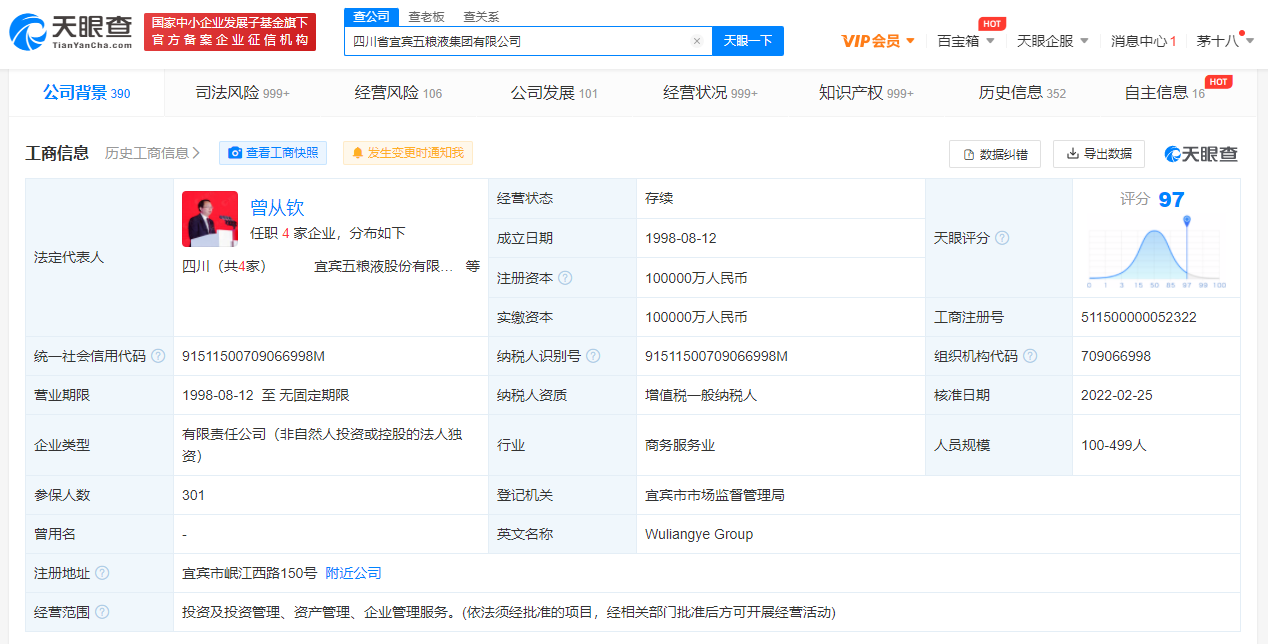The width and height of the screenshot is (1268, 644).
Task: Click help icon beside 注册地址
Action: point(102,573)
